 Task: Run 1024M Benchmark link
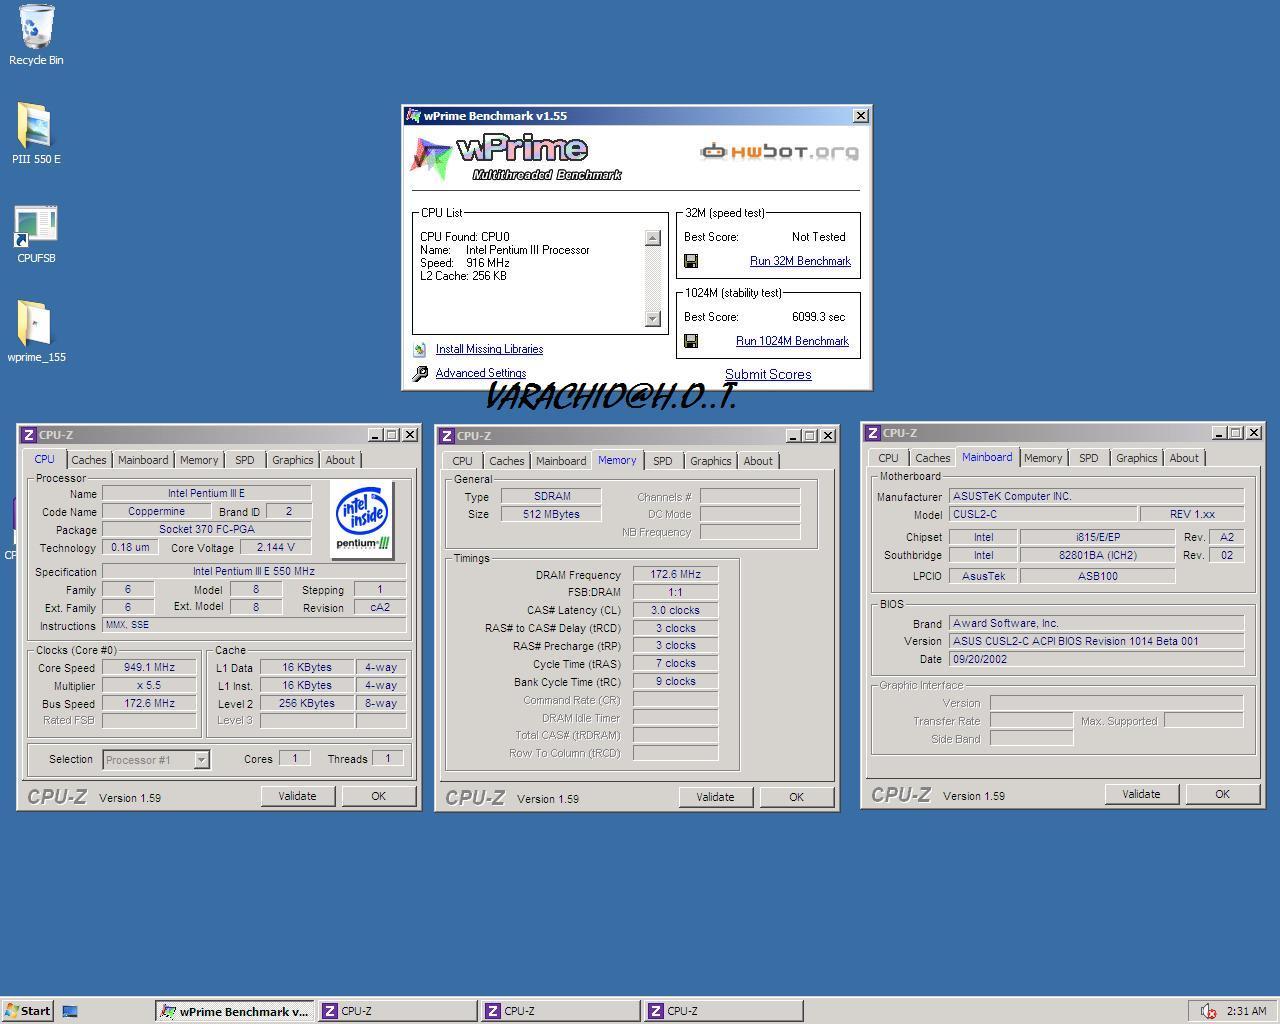[792, 341]
